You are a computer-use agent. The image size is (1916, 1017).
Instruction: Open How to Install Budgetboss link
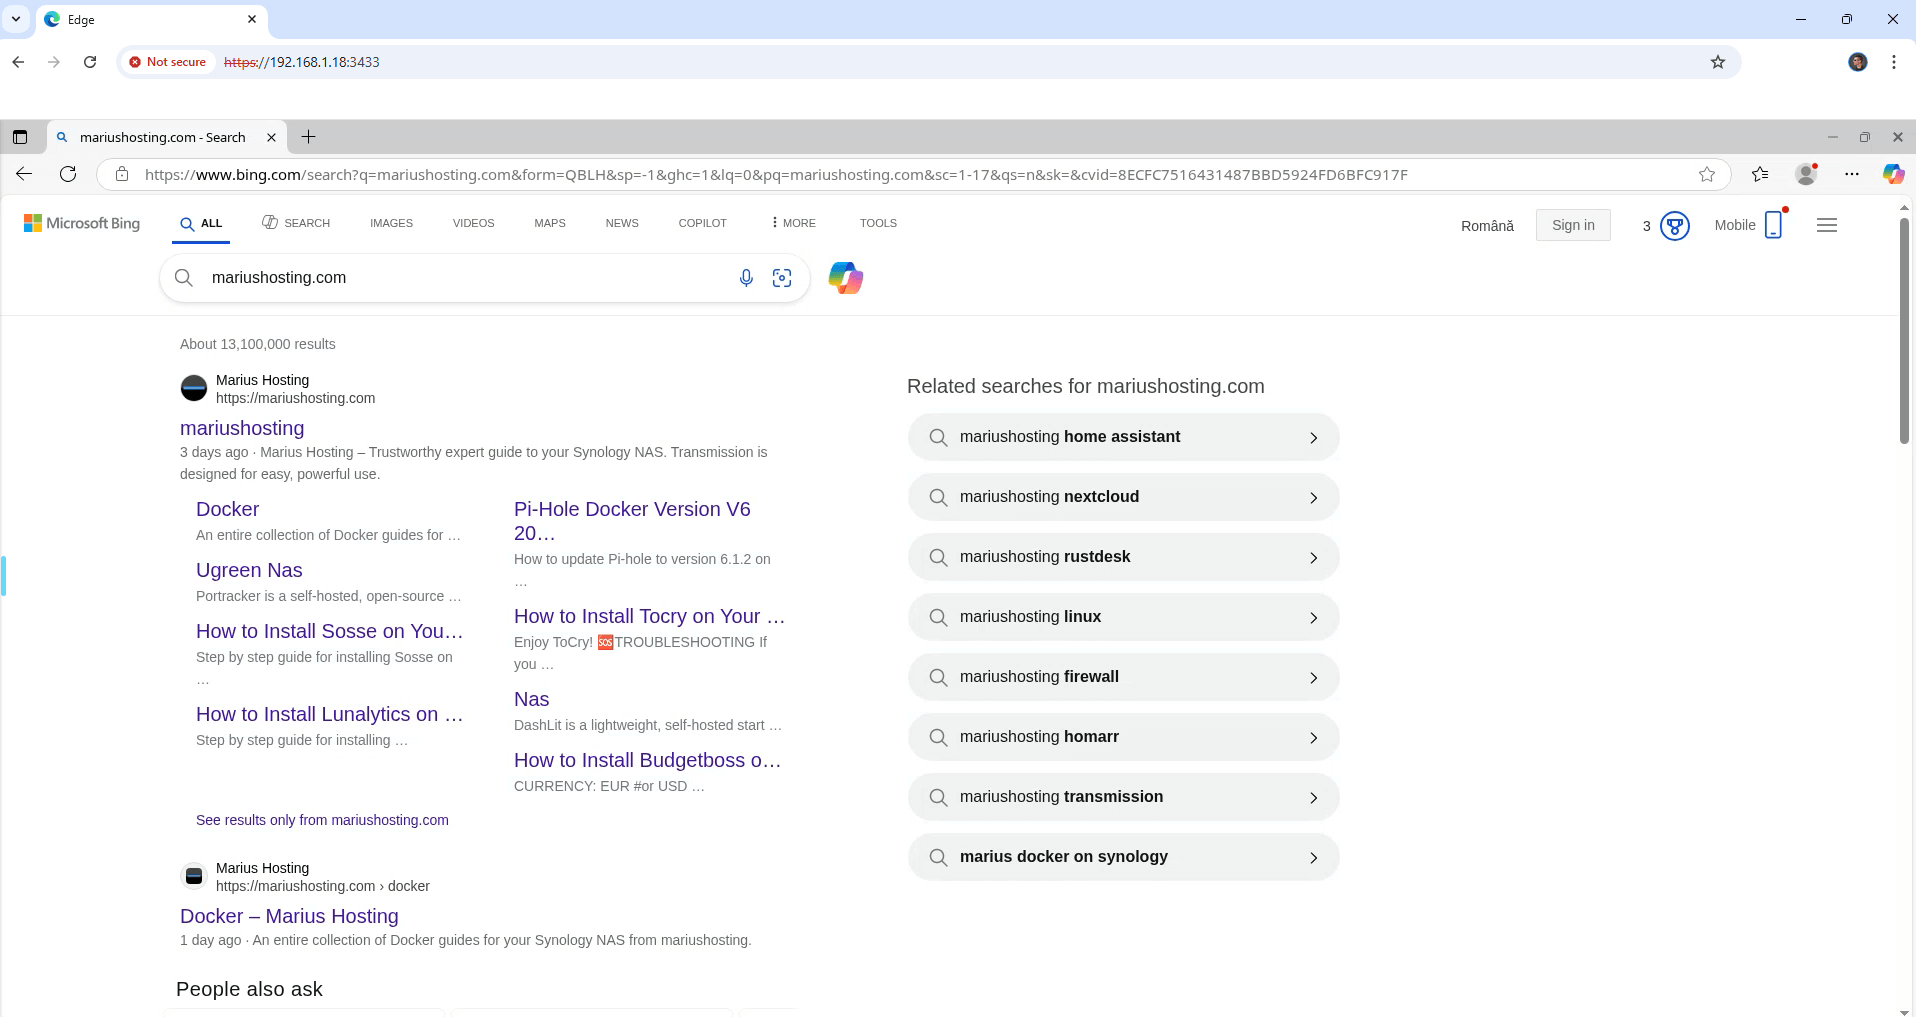(648, 760)
